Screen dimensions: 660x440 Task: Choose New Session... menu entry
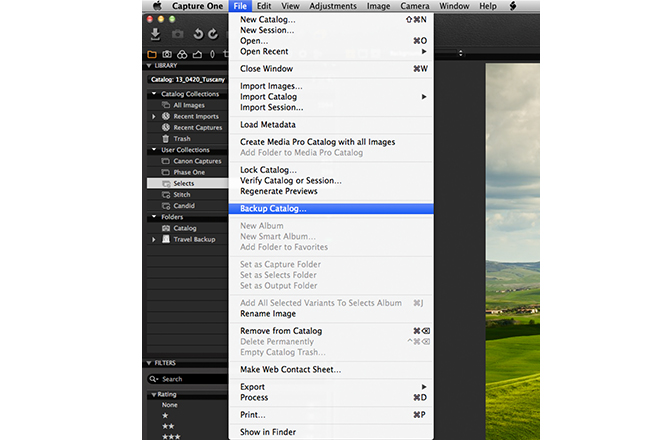tap(331, 30)
